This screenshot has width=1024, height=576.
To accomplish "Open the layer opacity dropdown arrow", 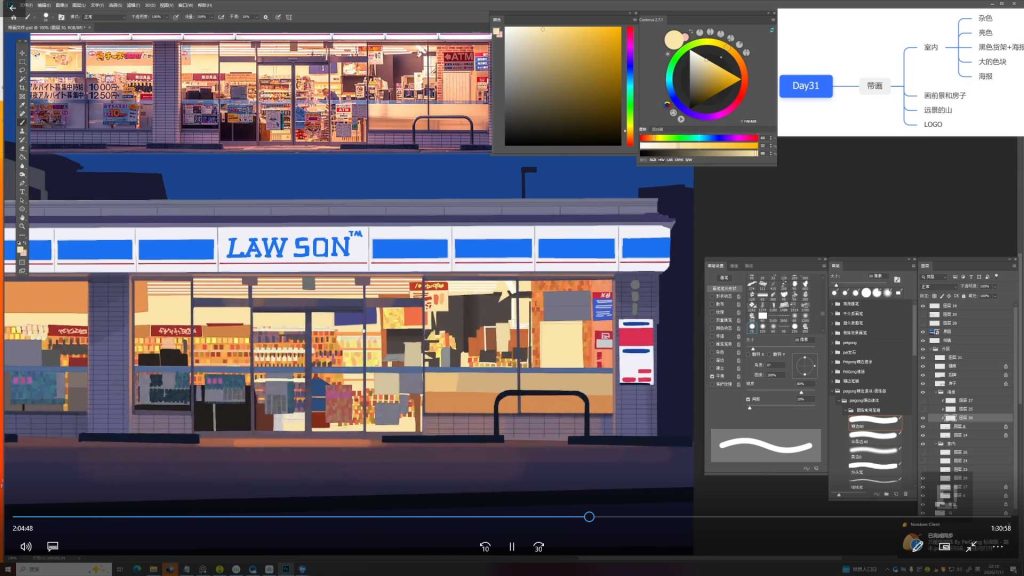I will pos(995,286).
